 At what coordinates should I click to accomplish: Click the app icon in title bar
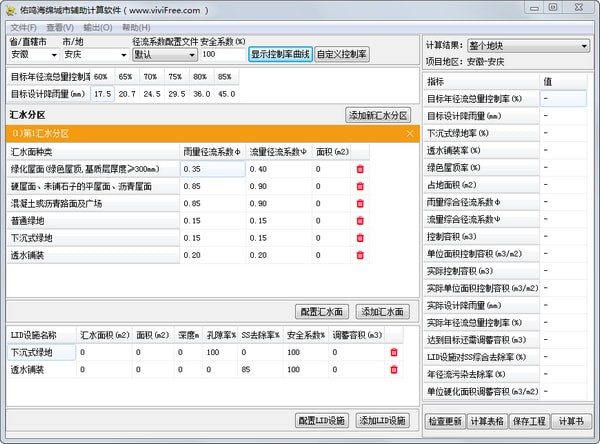tap(11, 10)
